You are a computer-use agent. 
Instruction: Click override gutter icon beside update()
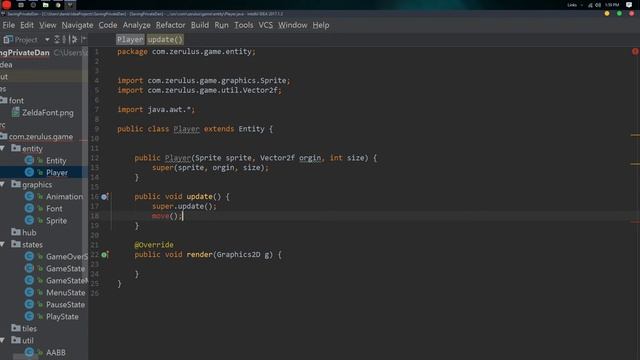(104, 197)
